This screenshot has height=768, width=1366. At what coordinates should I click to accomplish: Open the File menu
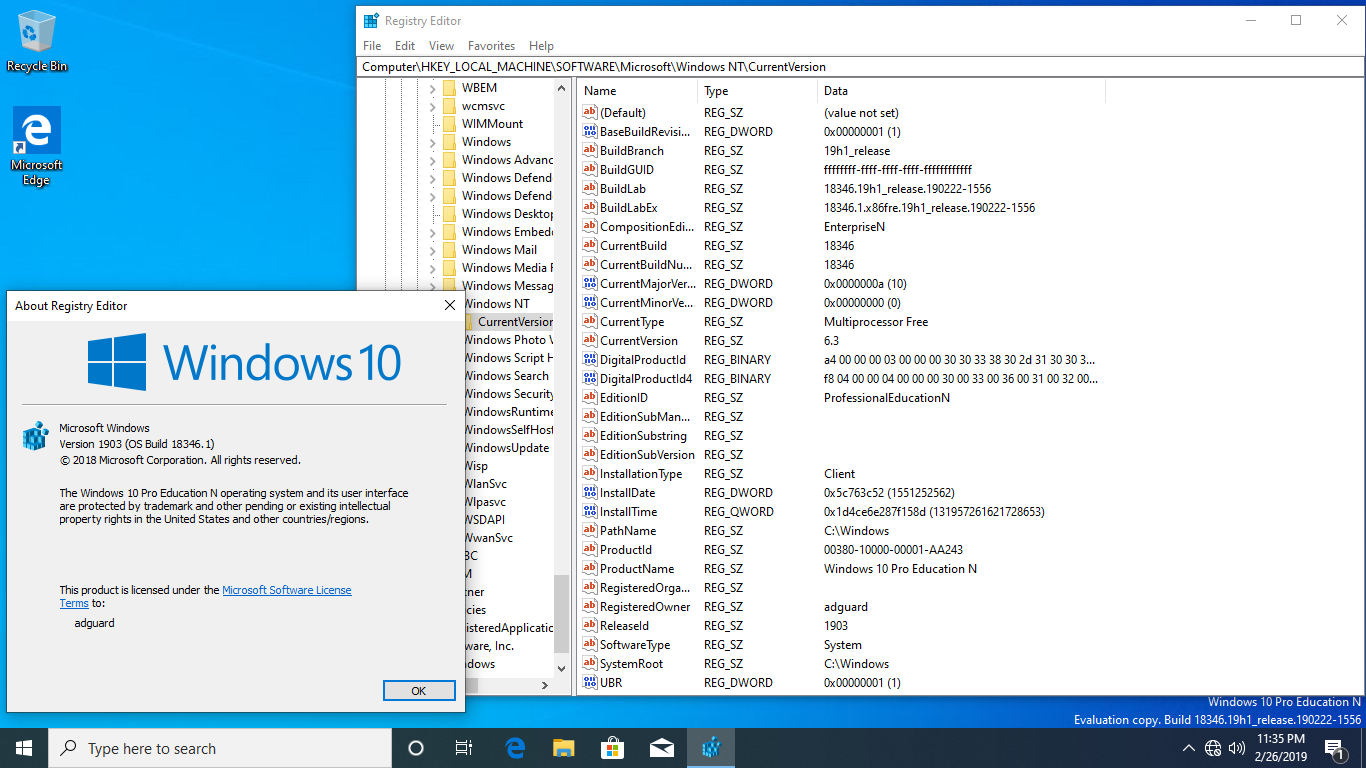[x=372, y=46]
